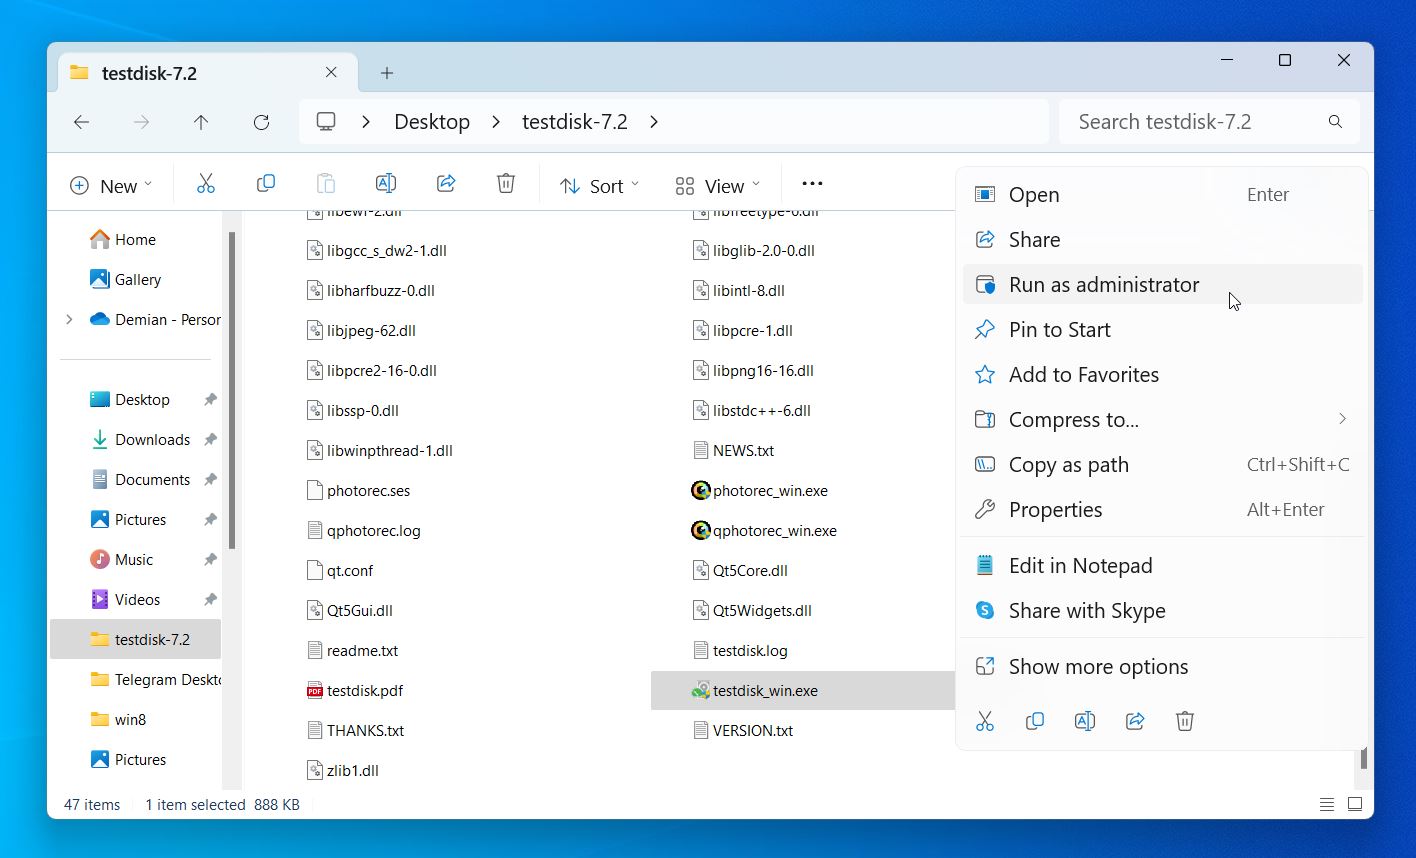This screenshot has width=1416, height=858.
Task: Choose Copy as path
Action: pos(1163,465)
